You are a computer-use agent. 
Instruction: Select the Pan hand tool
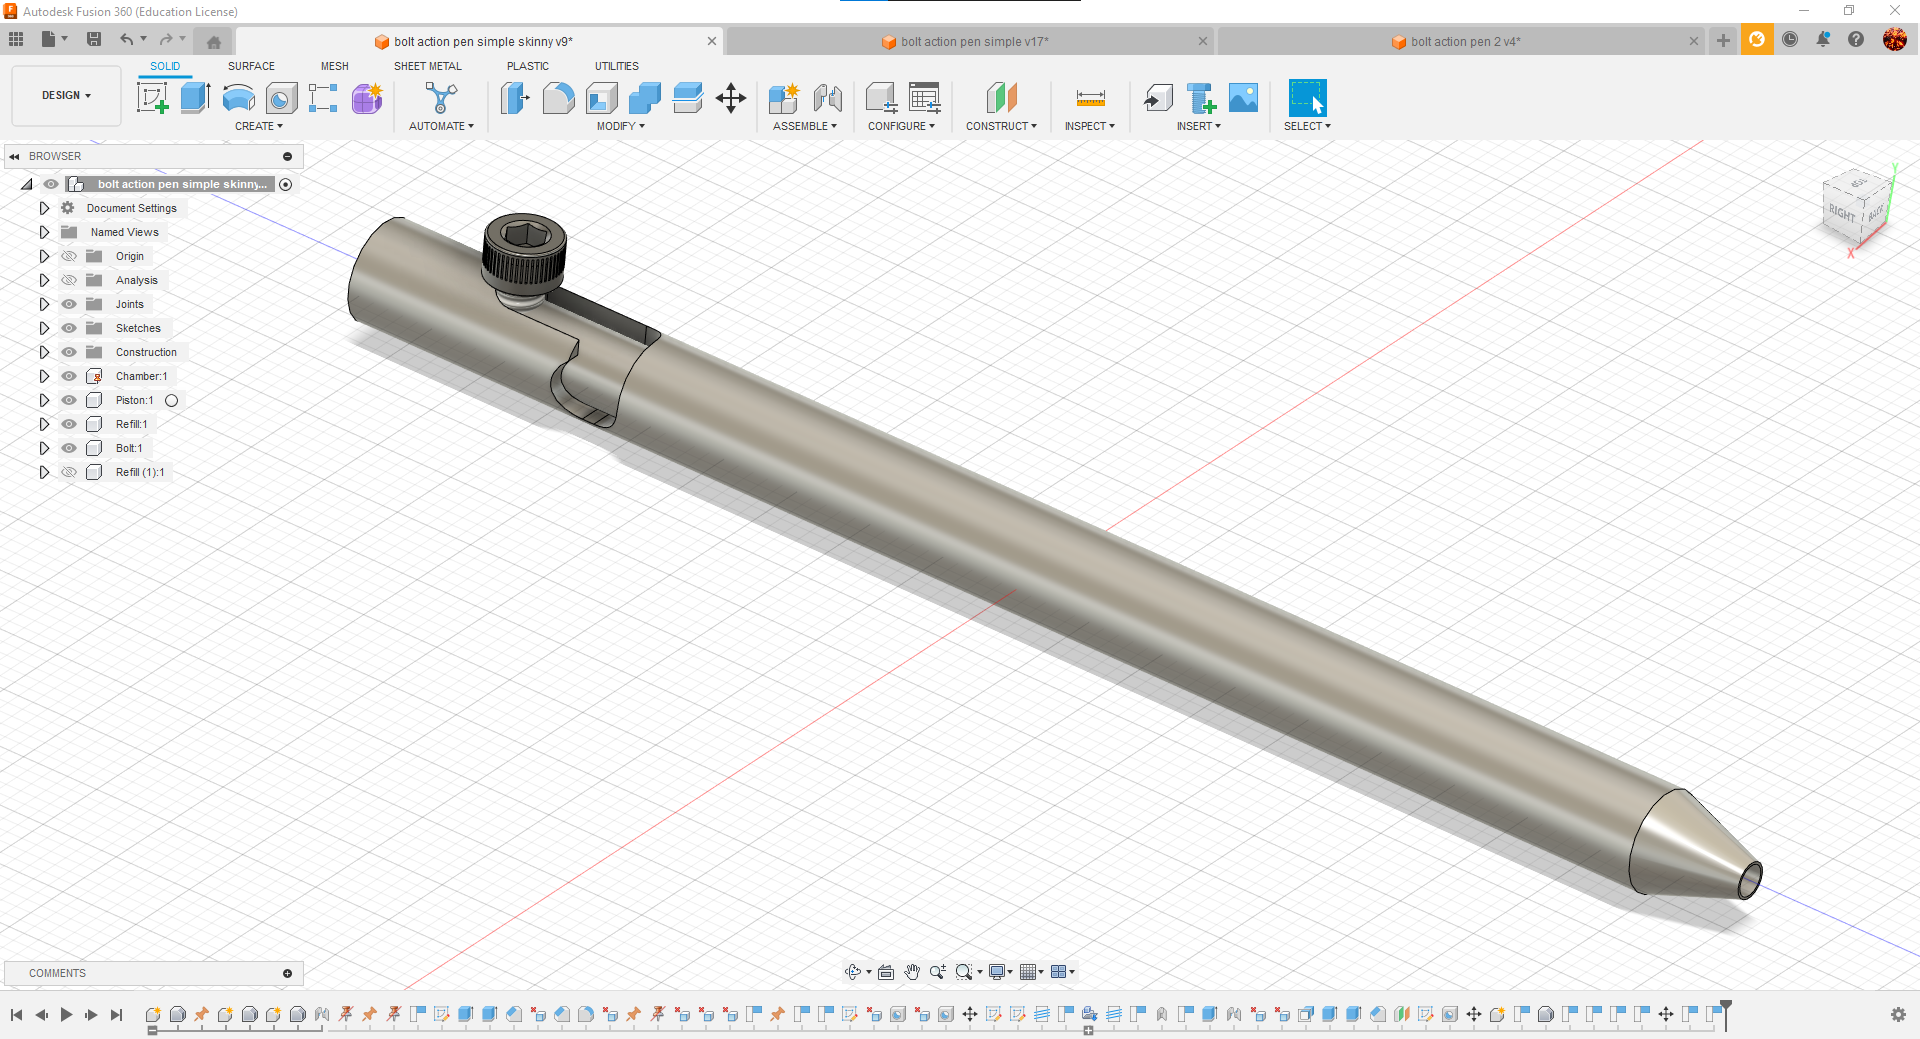(912, 972)
